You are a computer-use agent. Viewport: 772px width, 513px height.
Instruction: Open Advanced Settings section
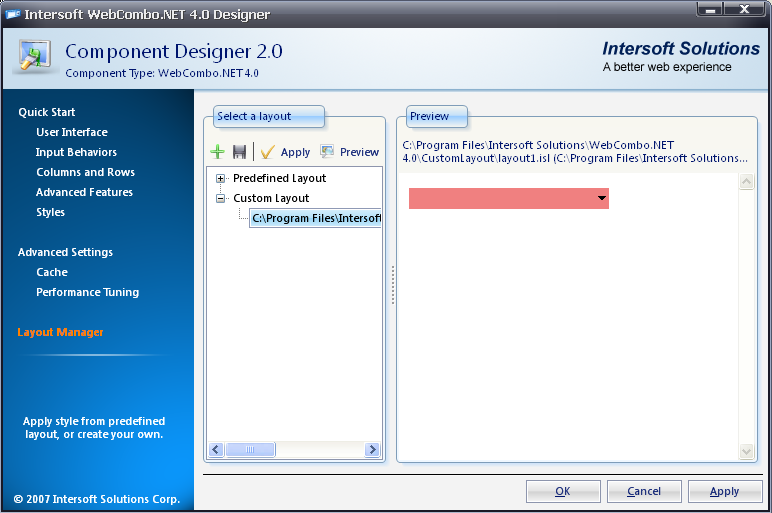tap(65, 253)
